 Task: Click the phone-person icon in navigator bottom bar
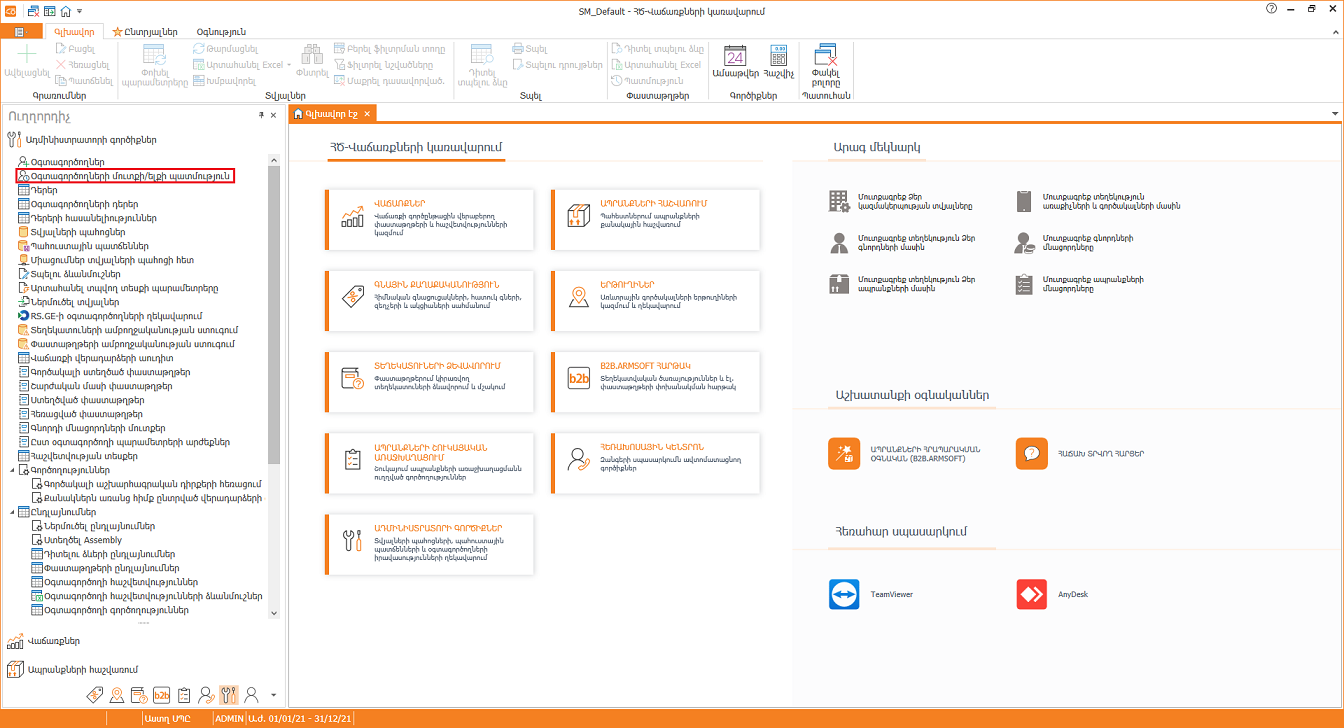pyautogui.click(x=206, y=694)
